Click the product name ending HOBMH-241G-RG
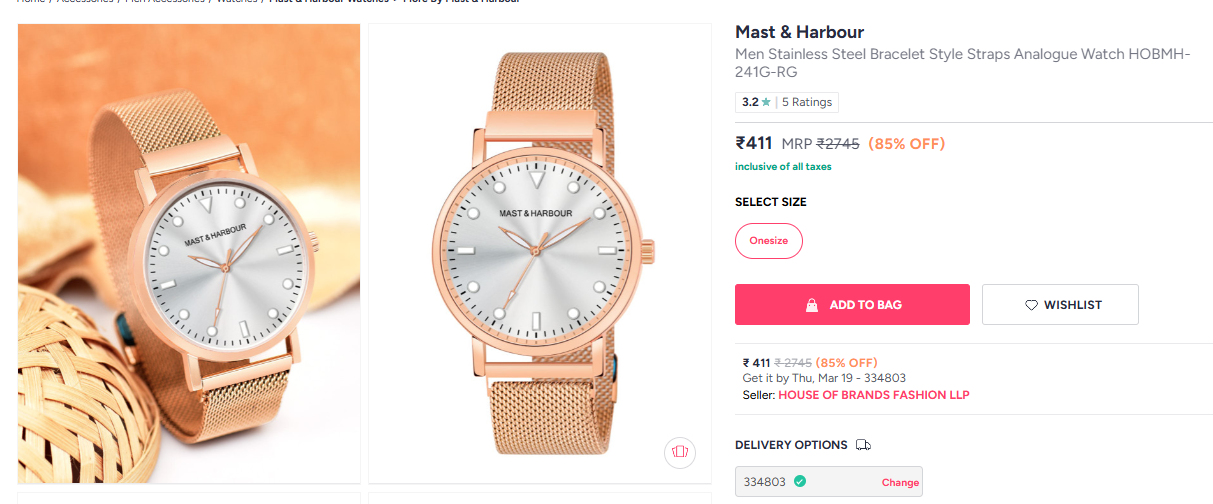This screenshot has width=1213, height=504. click(962, 63)
